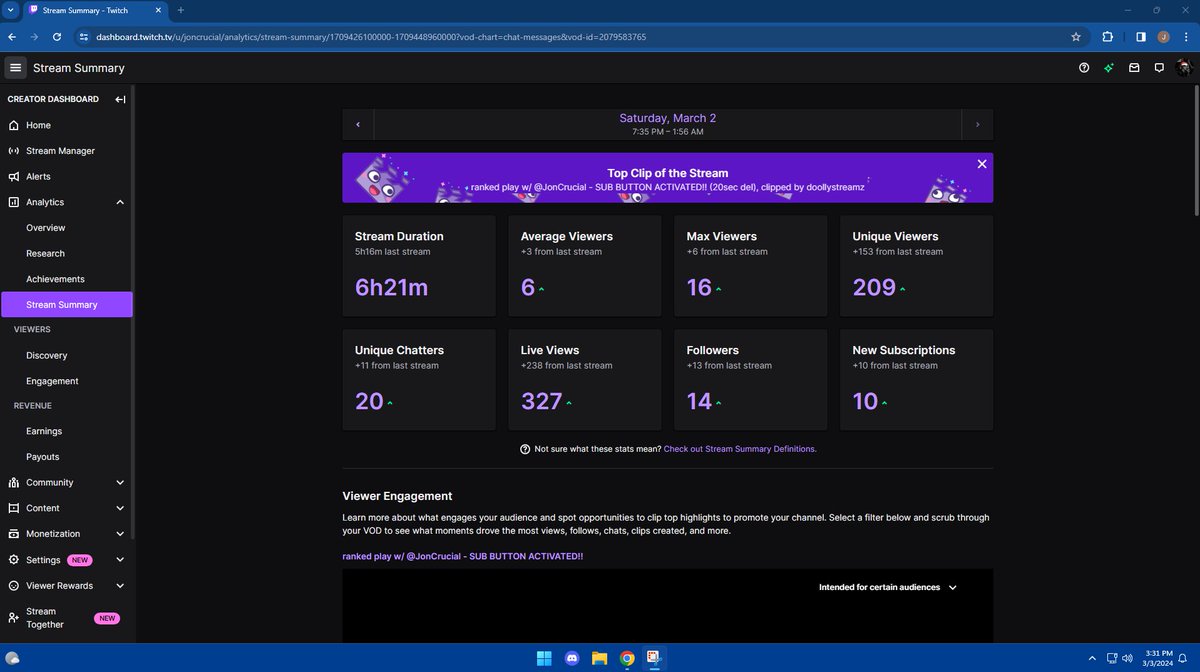Click the Live Views card

(585, 380)
